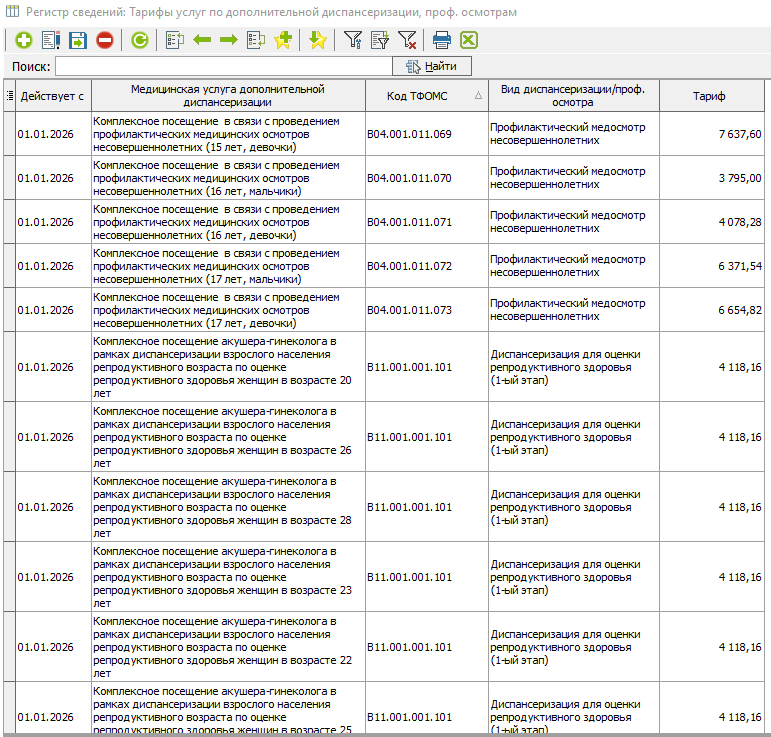Click the printer icon to print list
771x737 pixels.
click(x=441, y=40)
